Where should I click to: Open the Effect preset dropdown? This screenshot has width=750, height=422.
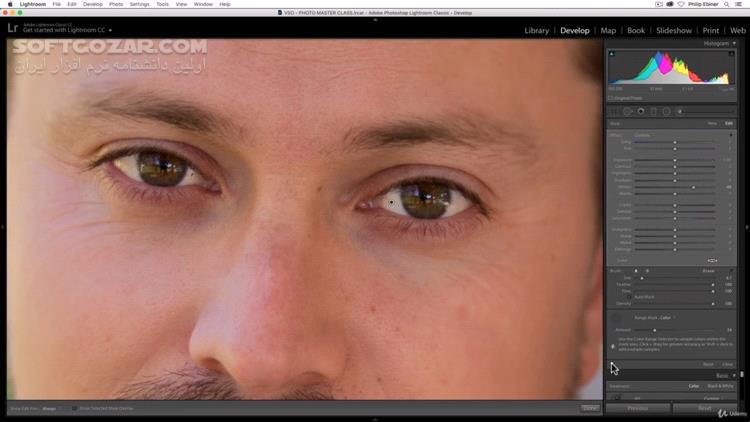(x=643, y=135)
